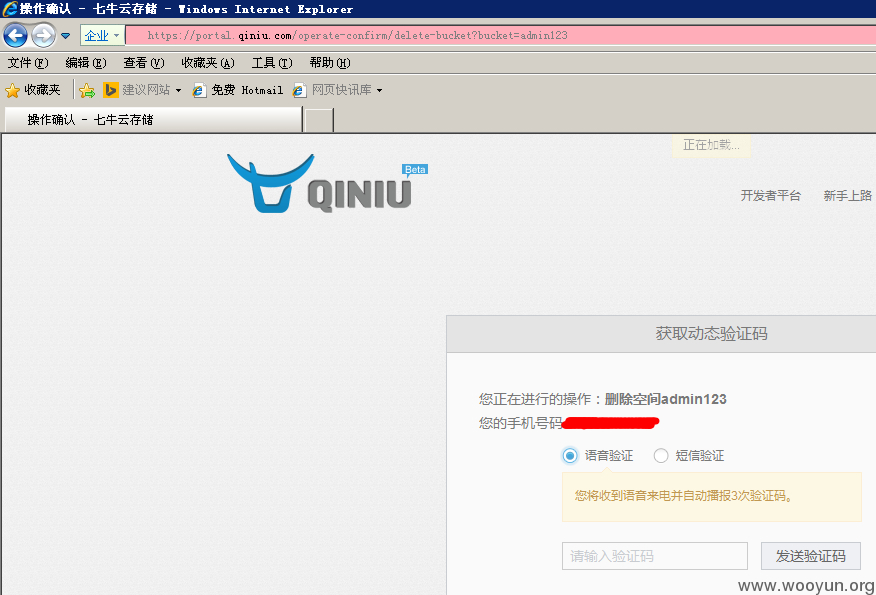Open the 企业 certificate dropdown in address bar
The width and height of the screenshot is (876, 595).
(x=103, y=36)
